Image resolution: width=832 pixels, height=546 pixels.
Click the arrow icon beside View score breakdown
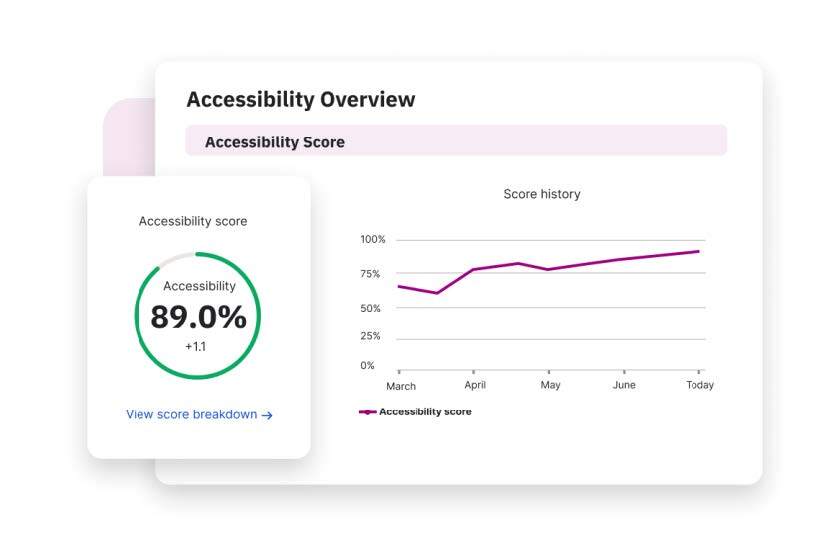tap(267, 415)
